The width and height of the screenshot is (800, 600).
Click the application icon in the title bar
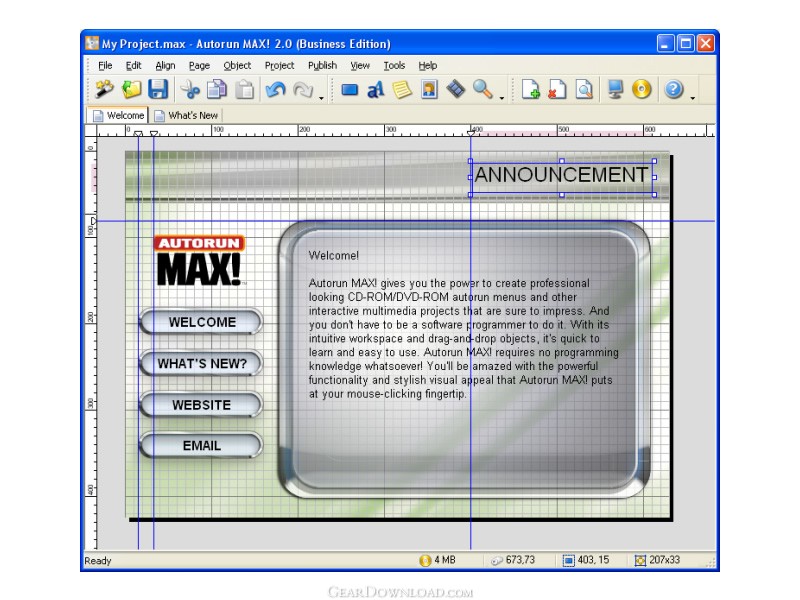pos(92,43)
